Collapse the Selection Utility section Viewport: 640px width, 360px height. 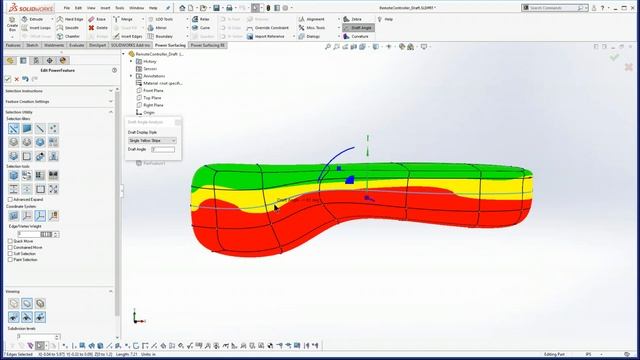coord(111,112)
